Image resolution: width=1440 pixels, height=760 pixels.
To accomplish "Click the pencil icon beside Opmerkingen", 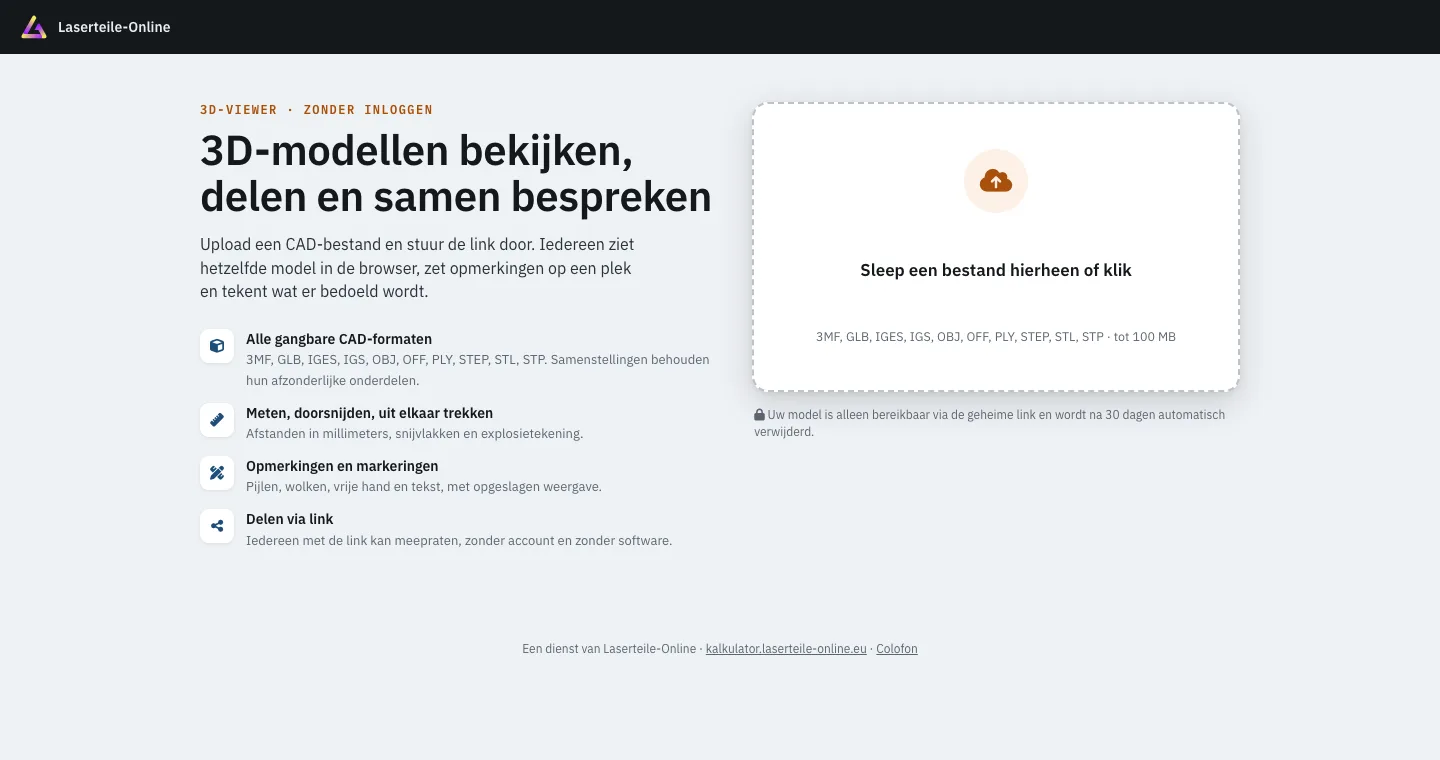I will (x=217, y=472).
